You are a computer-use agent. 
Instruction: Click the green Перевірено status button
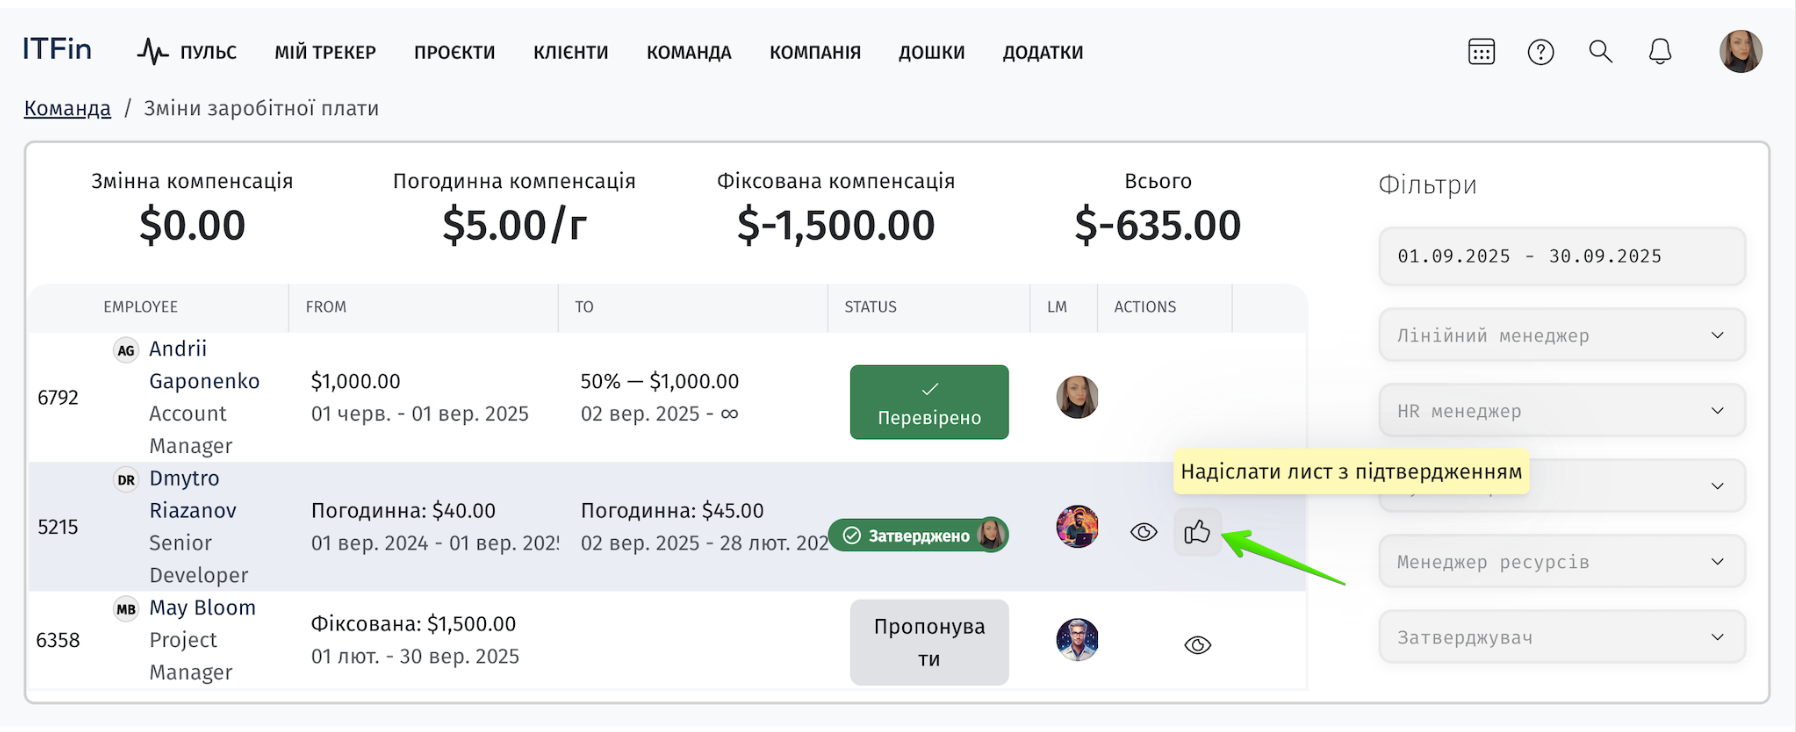click(x=929, y=402)
